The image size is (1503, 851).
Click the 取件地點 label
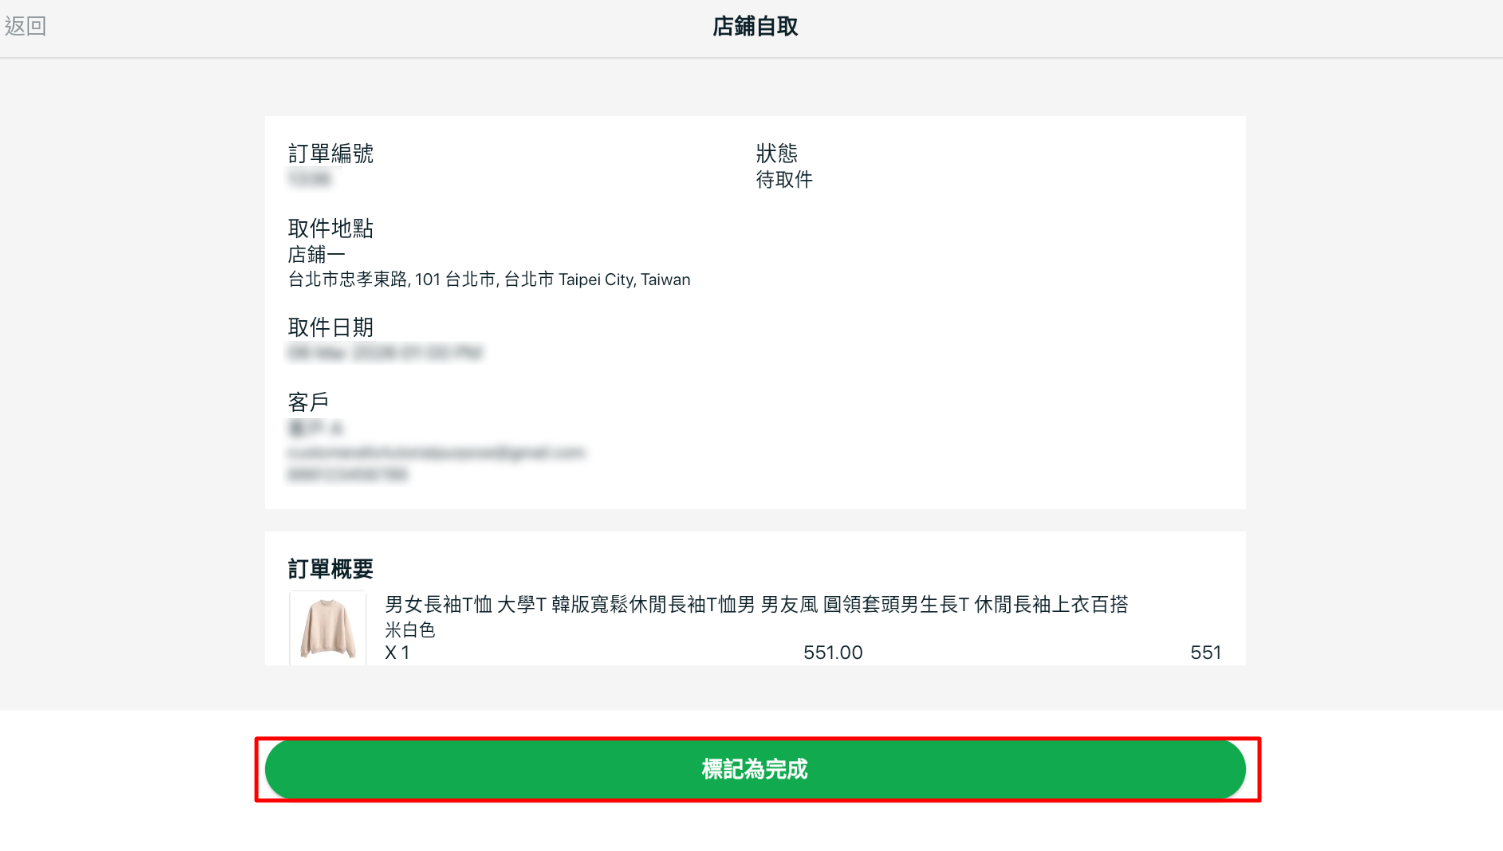[x=331, y=229]
